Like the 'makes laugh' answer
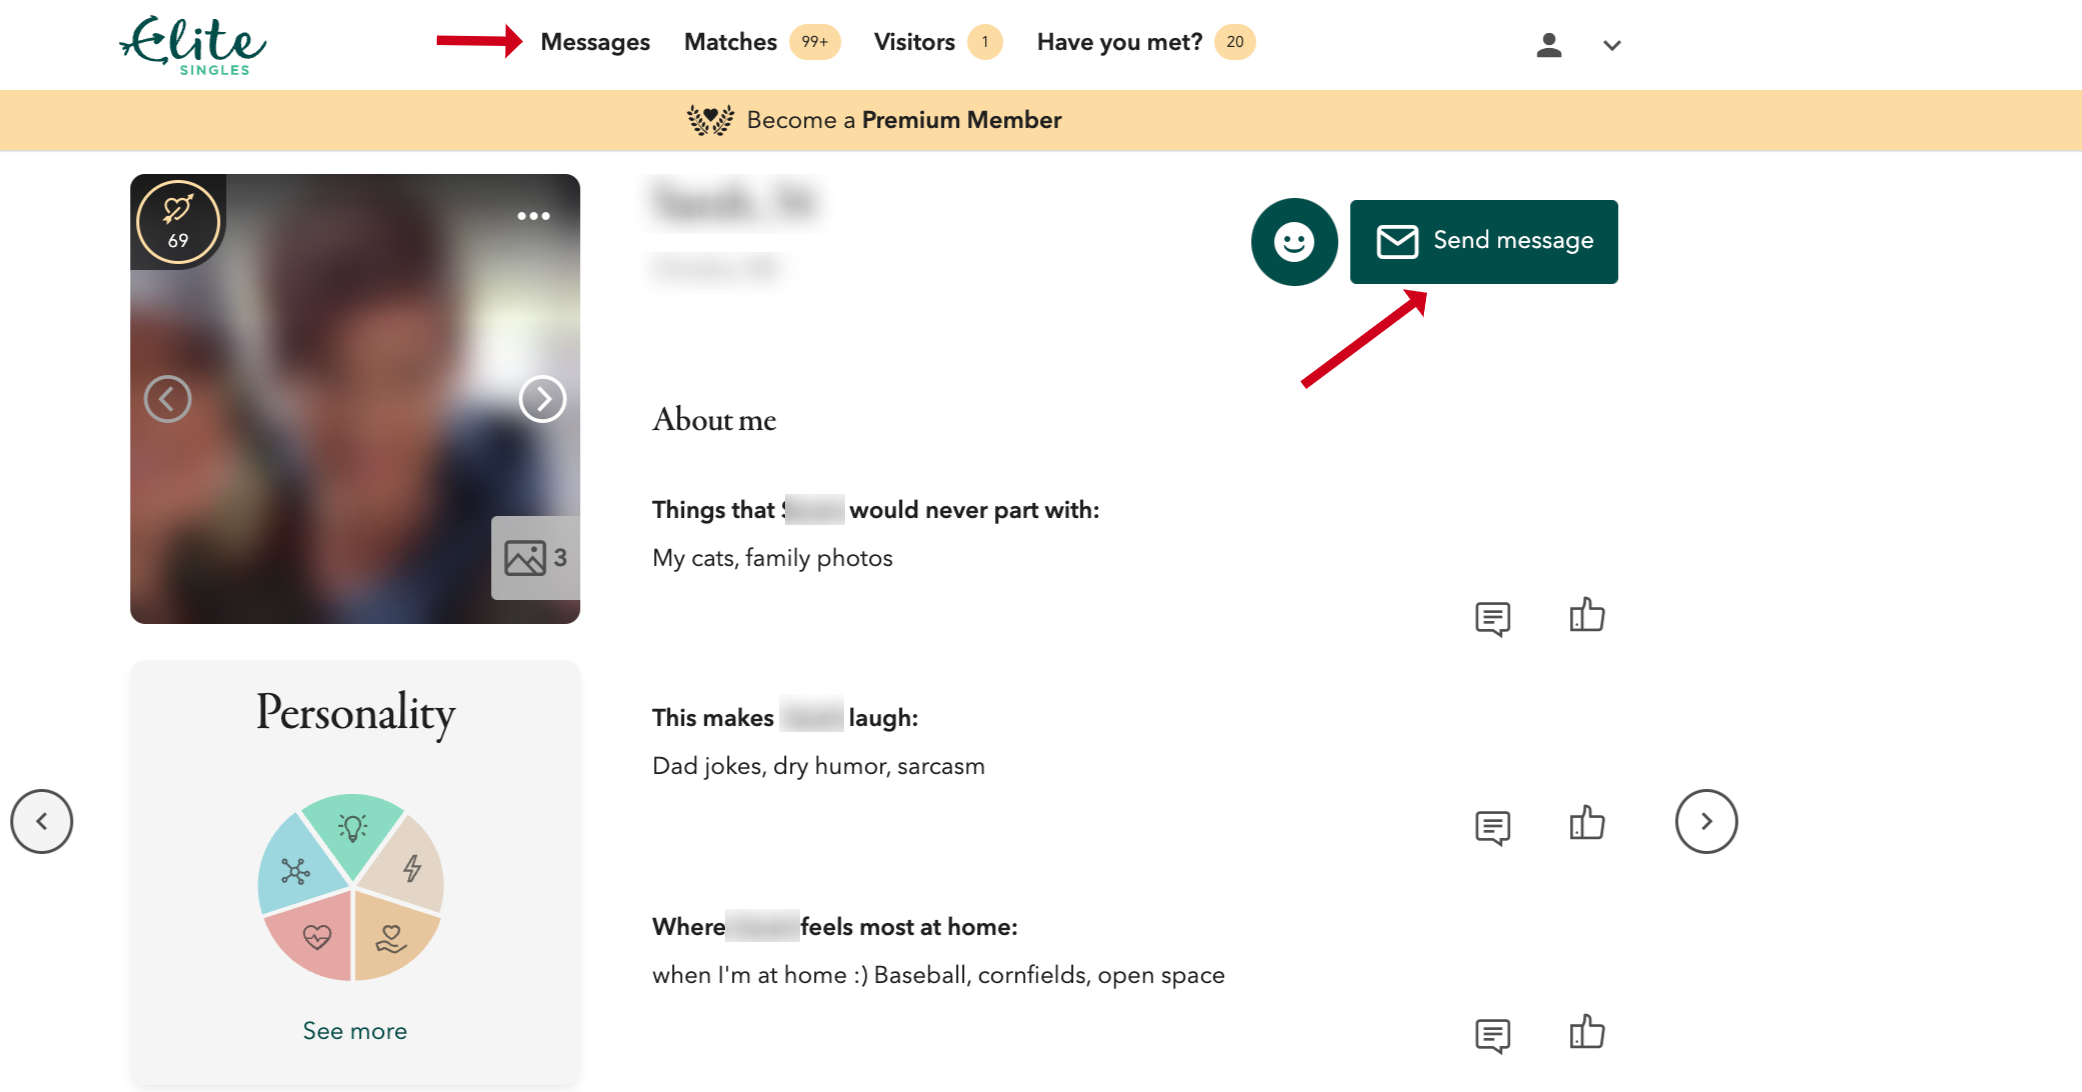This screenshot has width=2082, height=1092. click(x=1585, y=824)
